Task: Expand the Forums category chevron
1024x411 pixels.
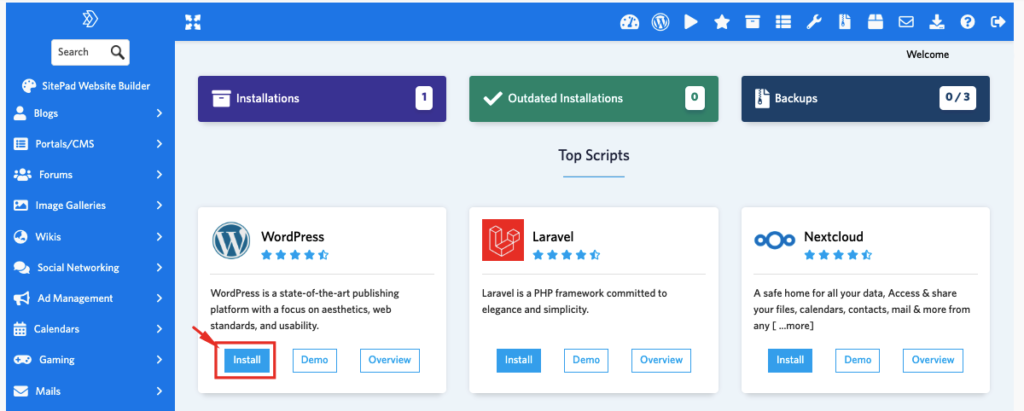Action: [159, 174]
